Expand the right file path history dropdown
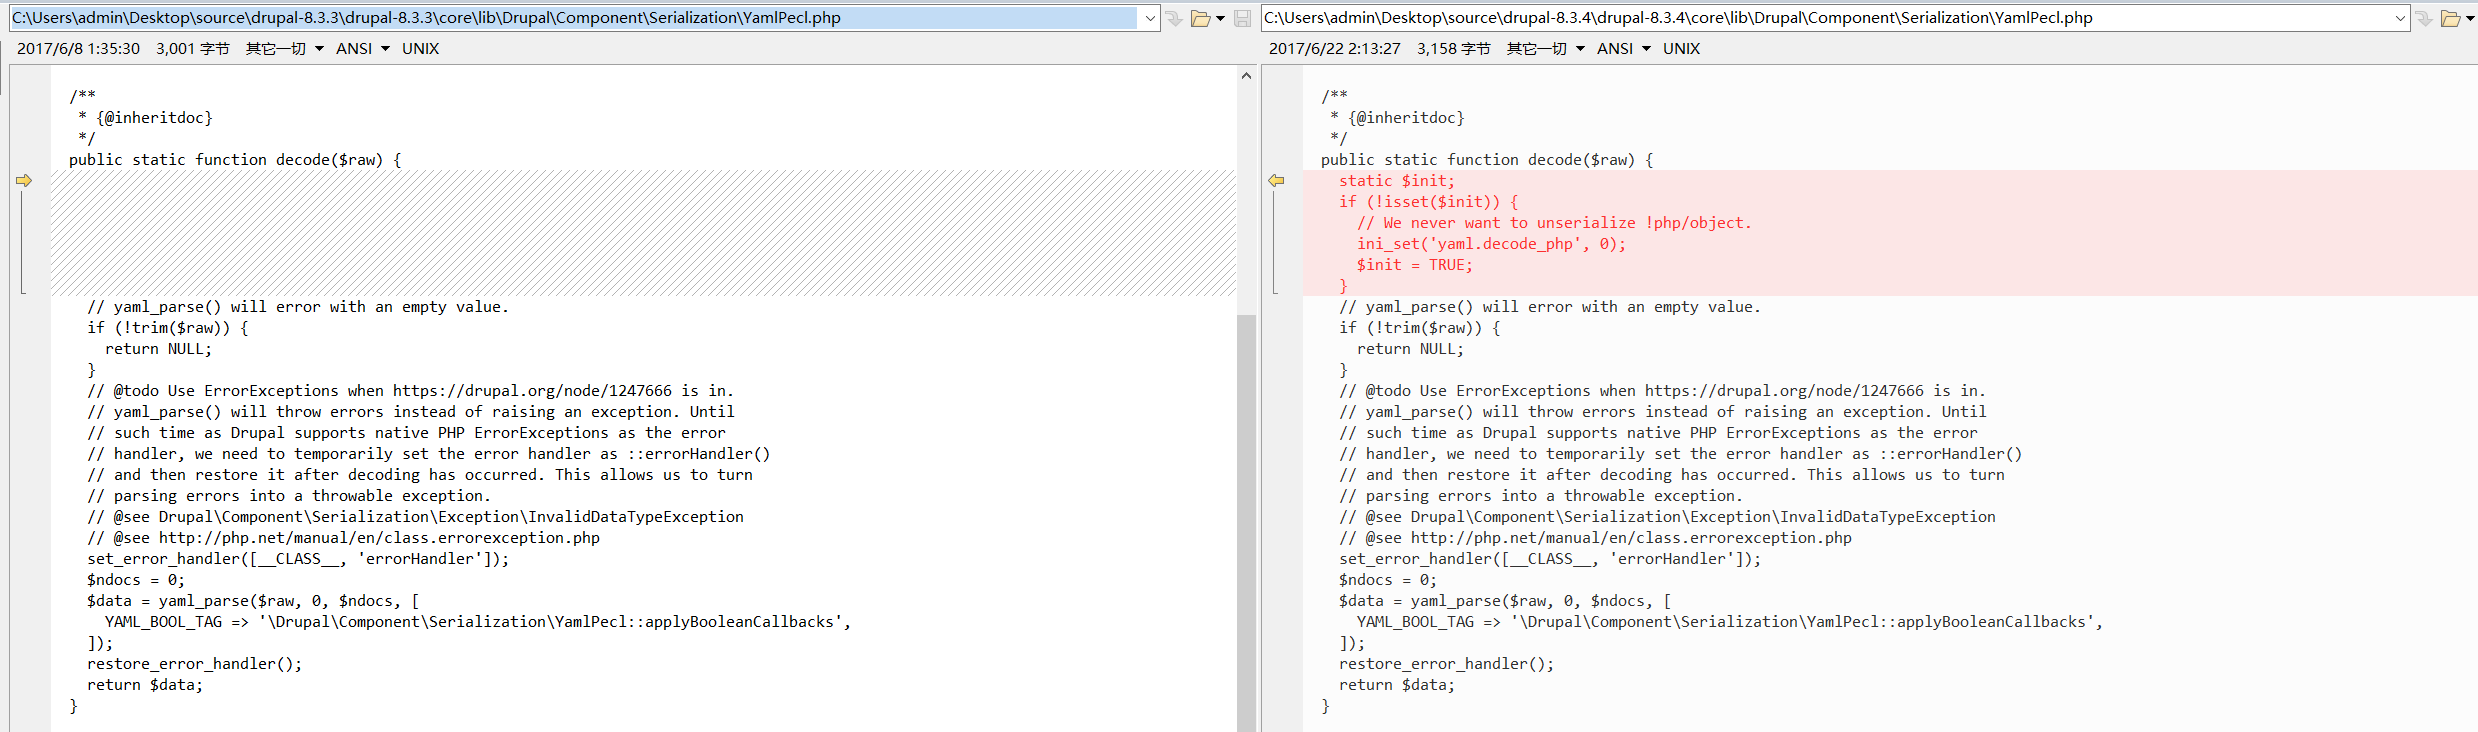2478x732 pixels. tap(2400, 18)
